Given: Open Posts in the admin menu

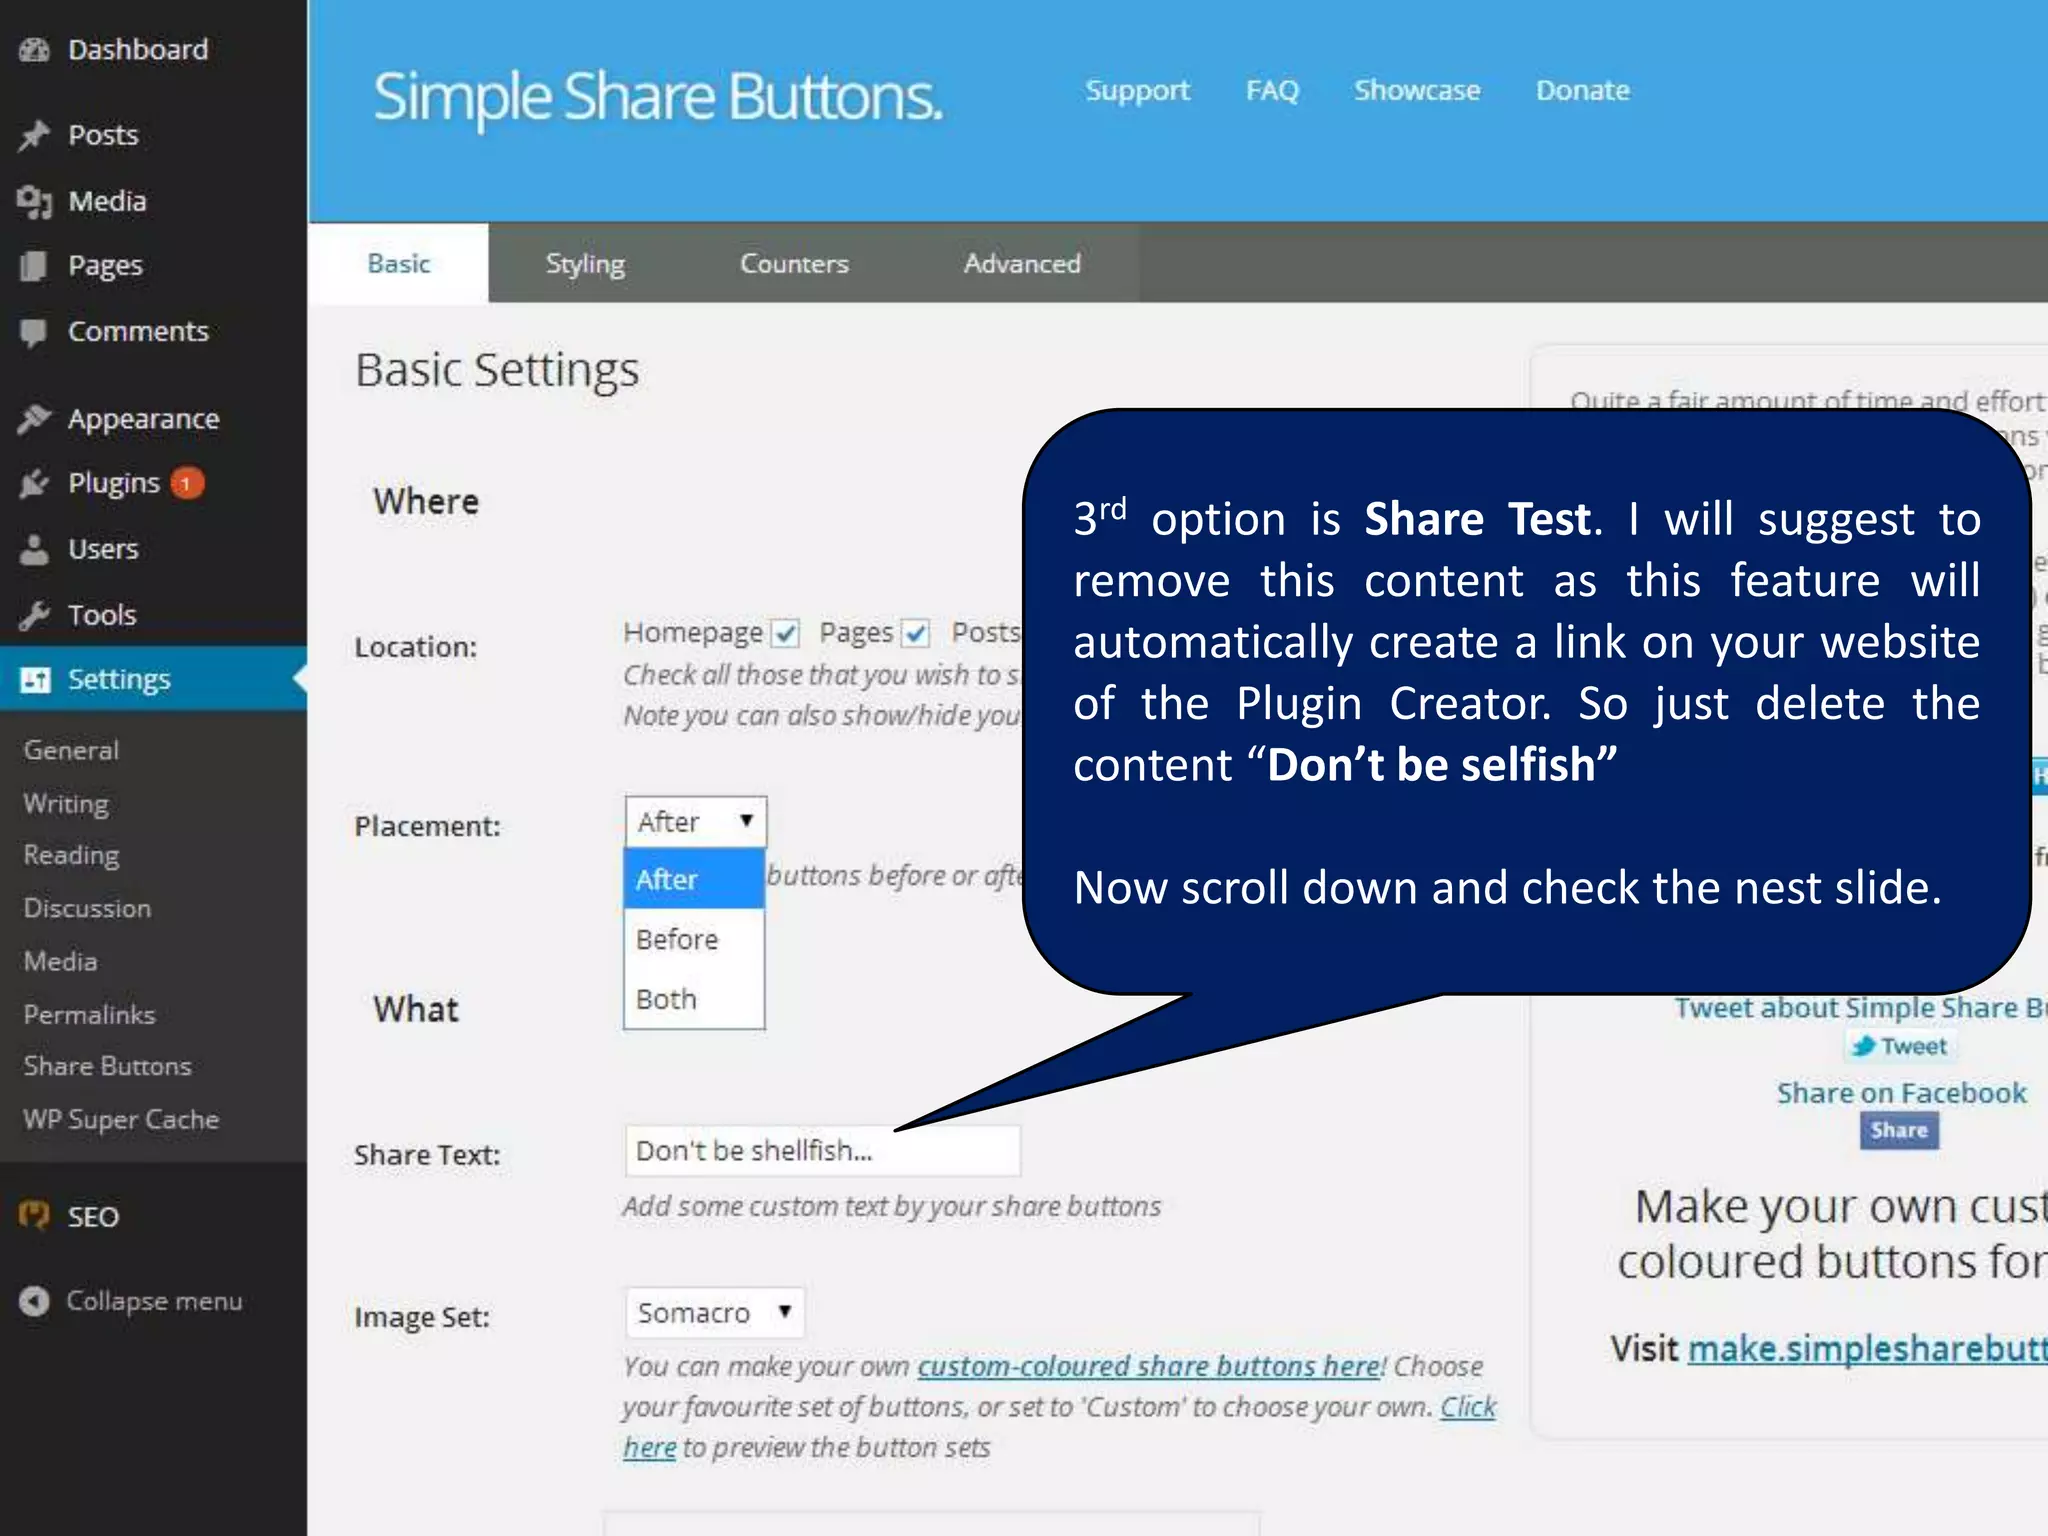Looking at the screenshot, I should tap(103, 135).
